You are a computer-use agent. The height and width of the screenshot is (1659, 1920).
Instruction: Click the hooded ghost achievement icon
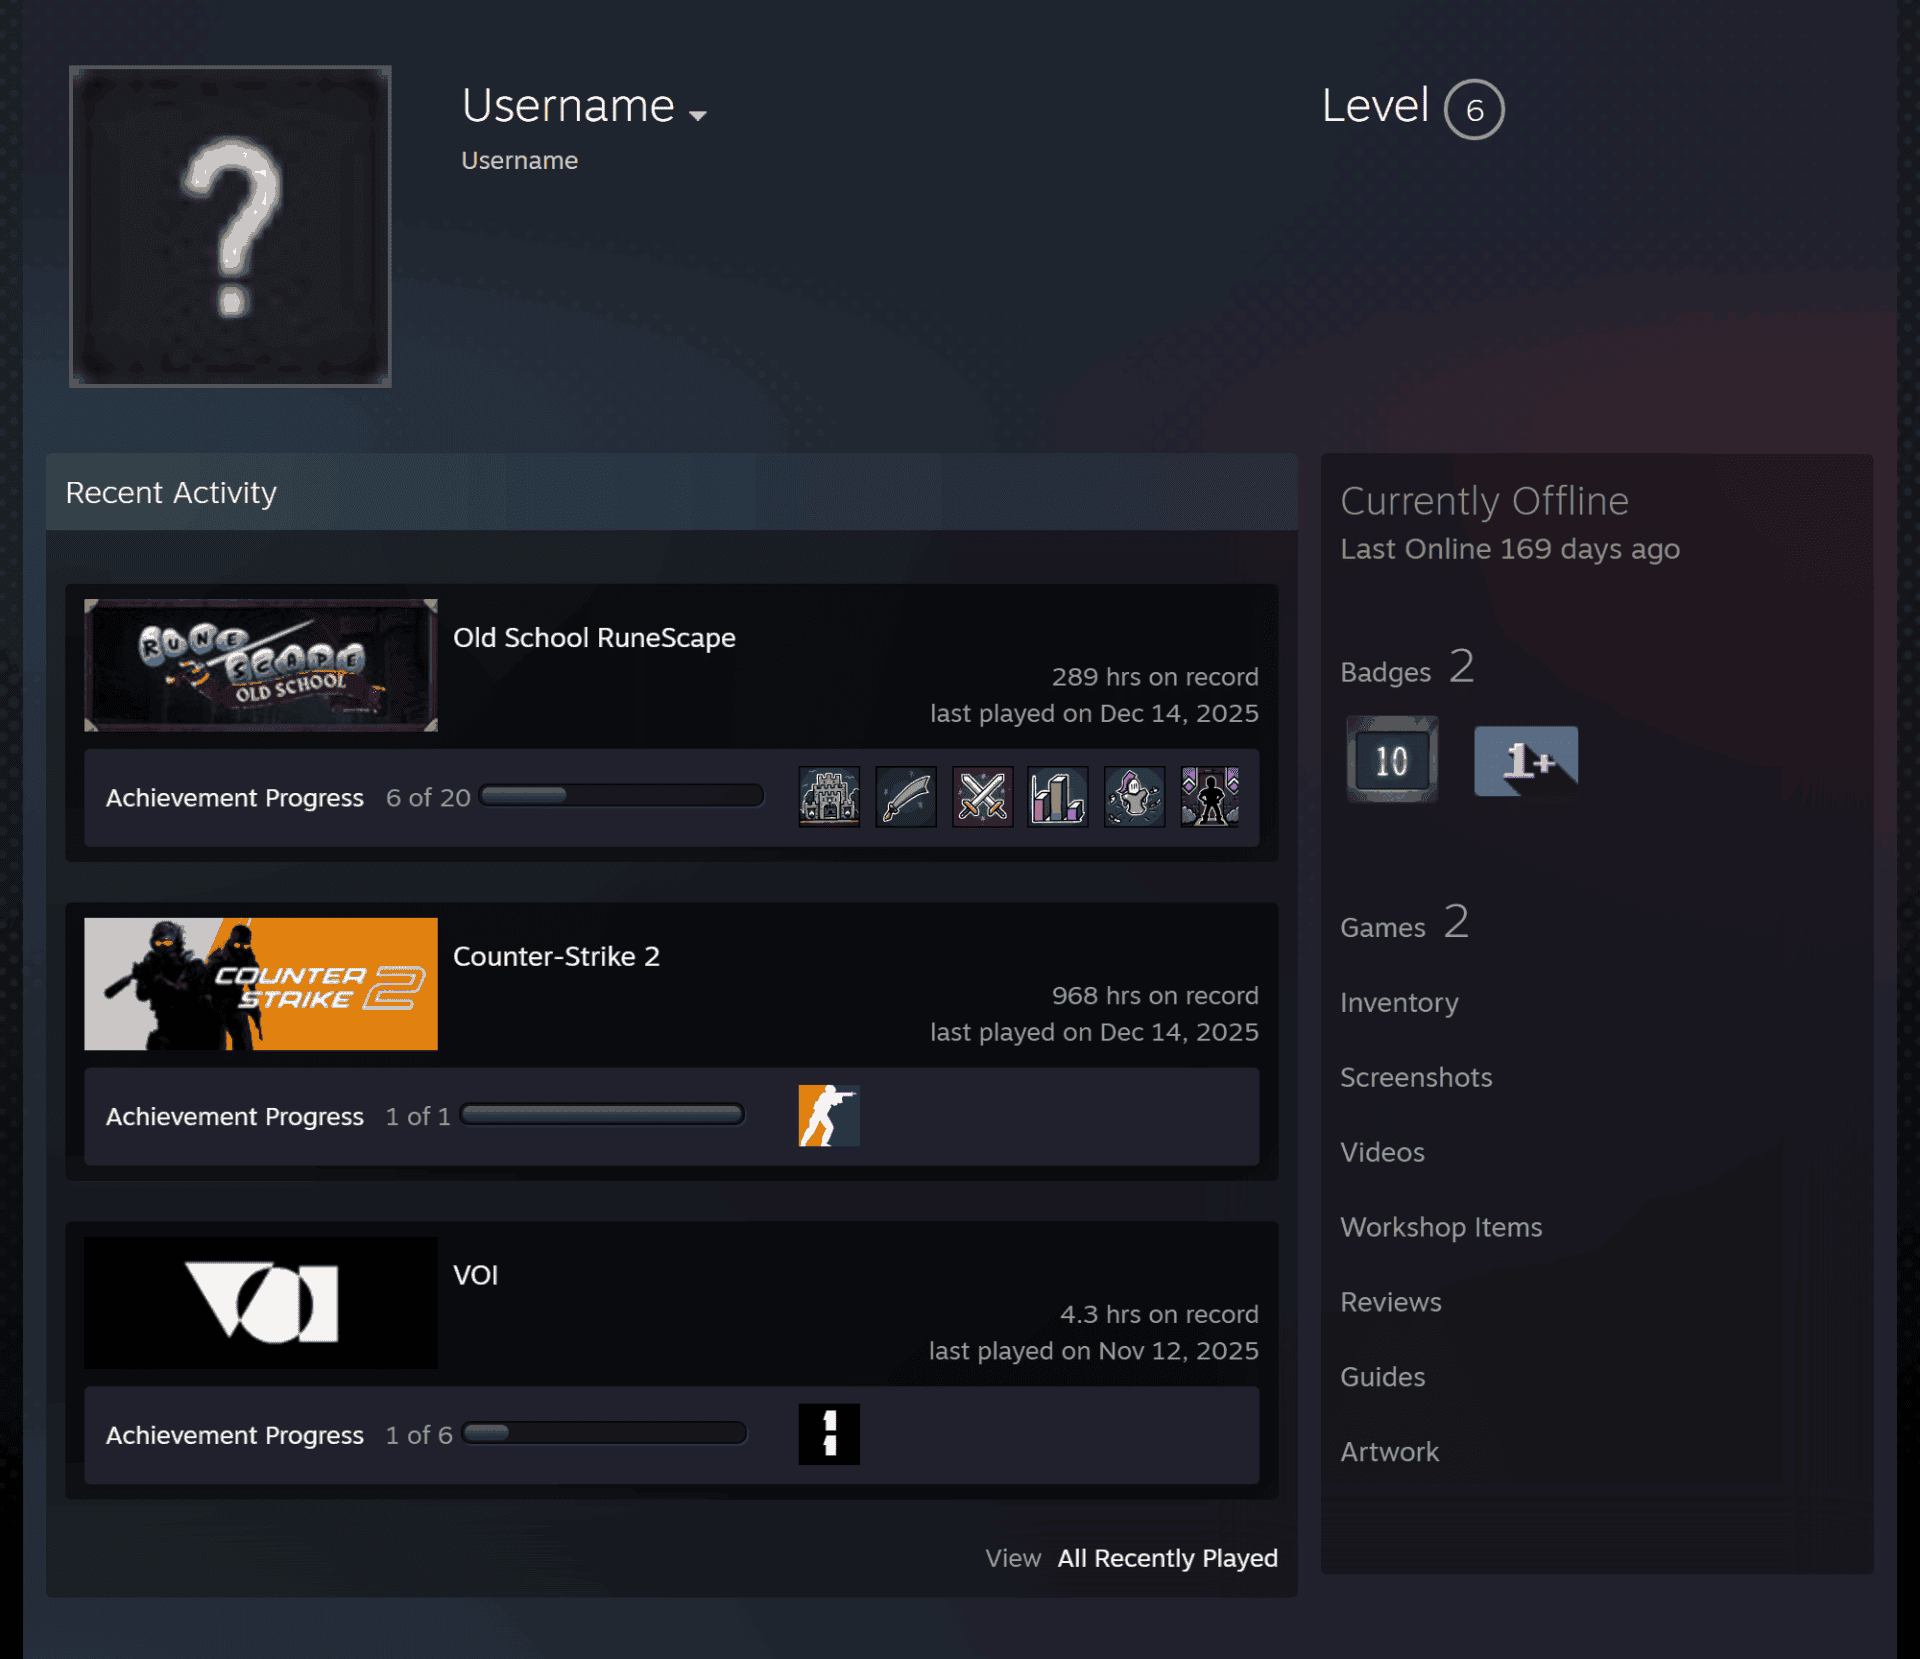click(x=1134, y=797)
